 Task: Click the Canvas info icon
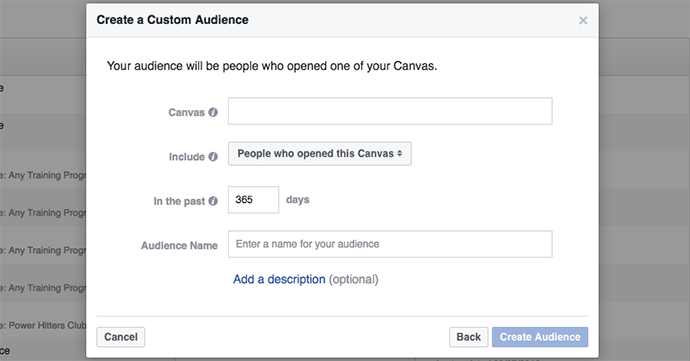click(213, 112)
